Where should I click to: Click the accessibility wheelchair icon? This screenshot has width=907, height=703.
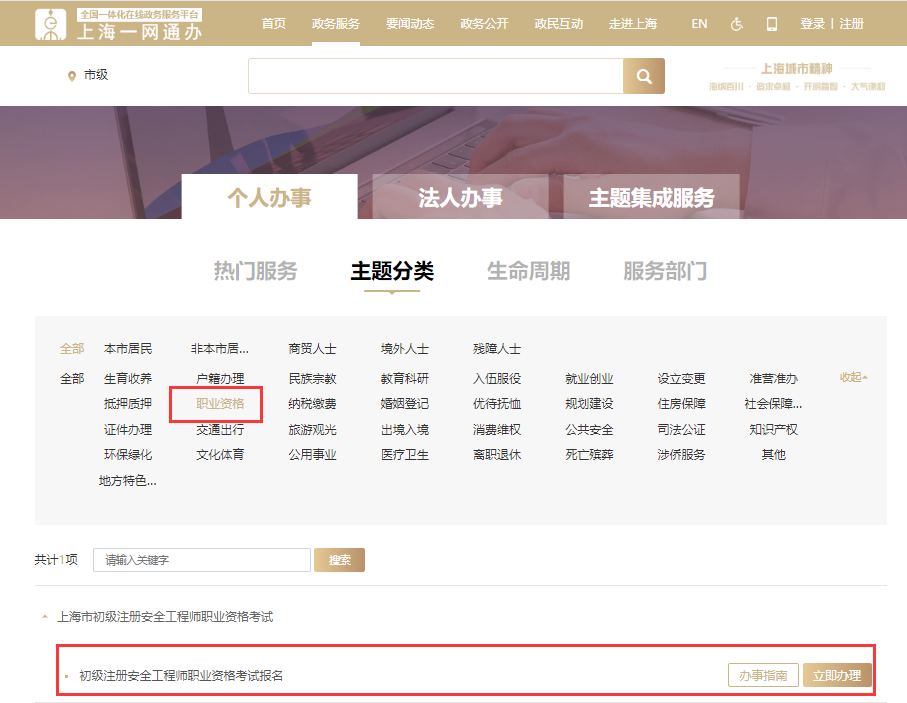737,22
